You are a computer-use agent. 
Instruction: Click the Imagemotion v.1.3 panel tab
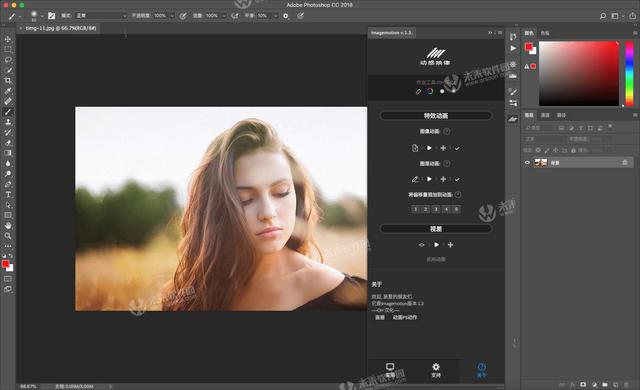[x=391, y=33]
